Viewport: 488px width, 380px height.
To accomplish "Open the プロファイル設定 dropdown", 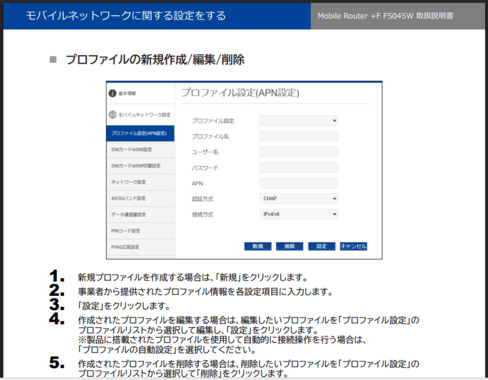I will [x=299, y=120].
